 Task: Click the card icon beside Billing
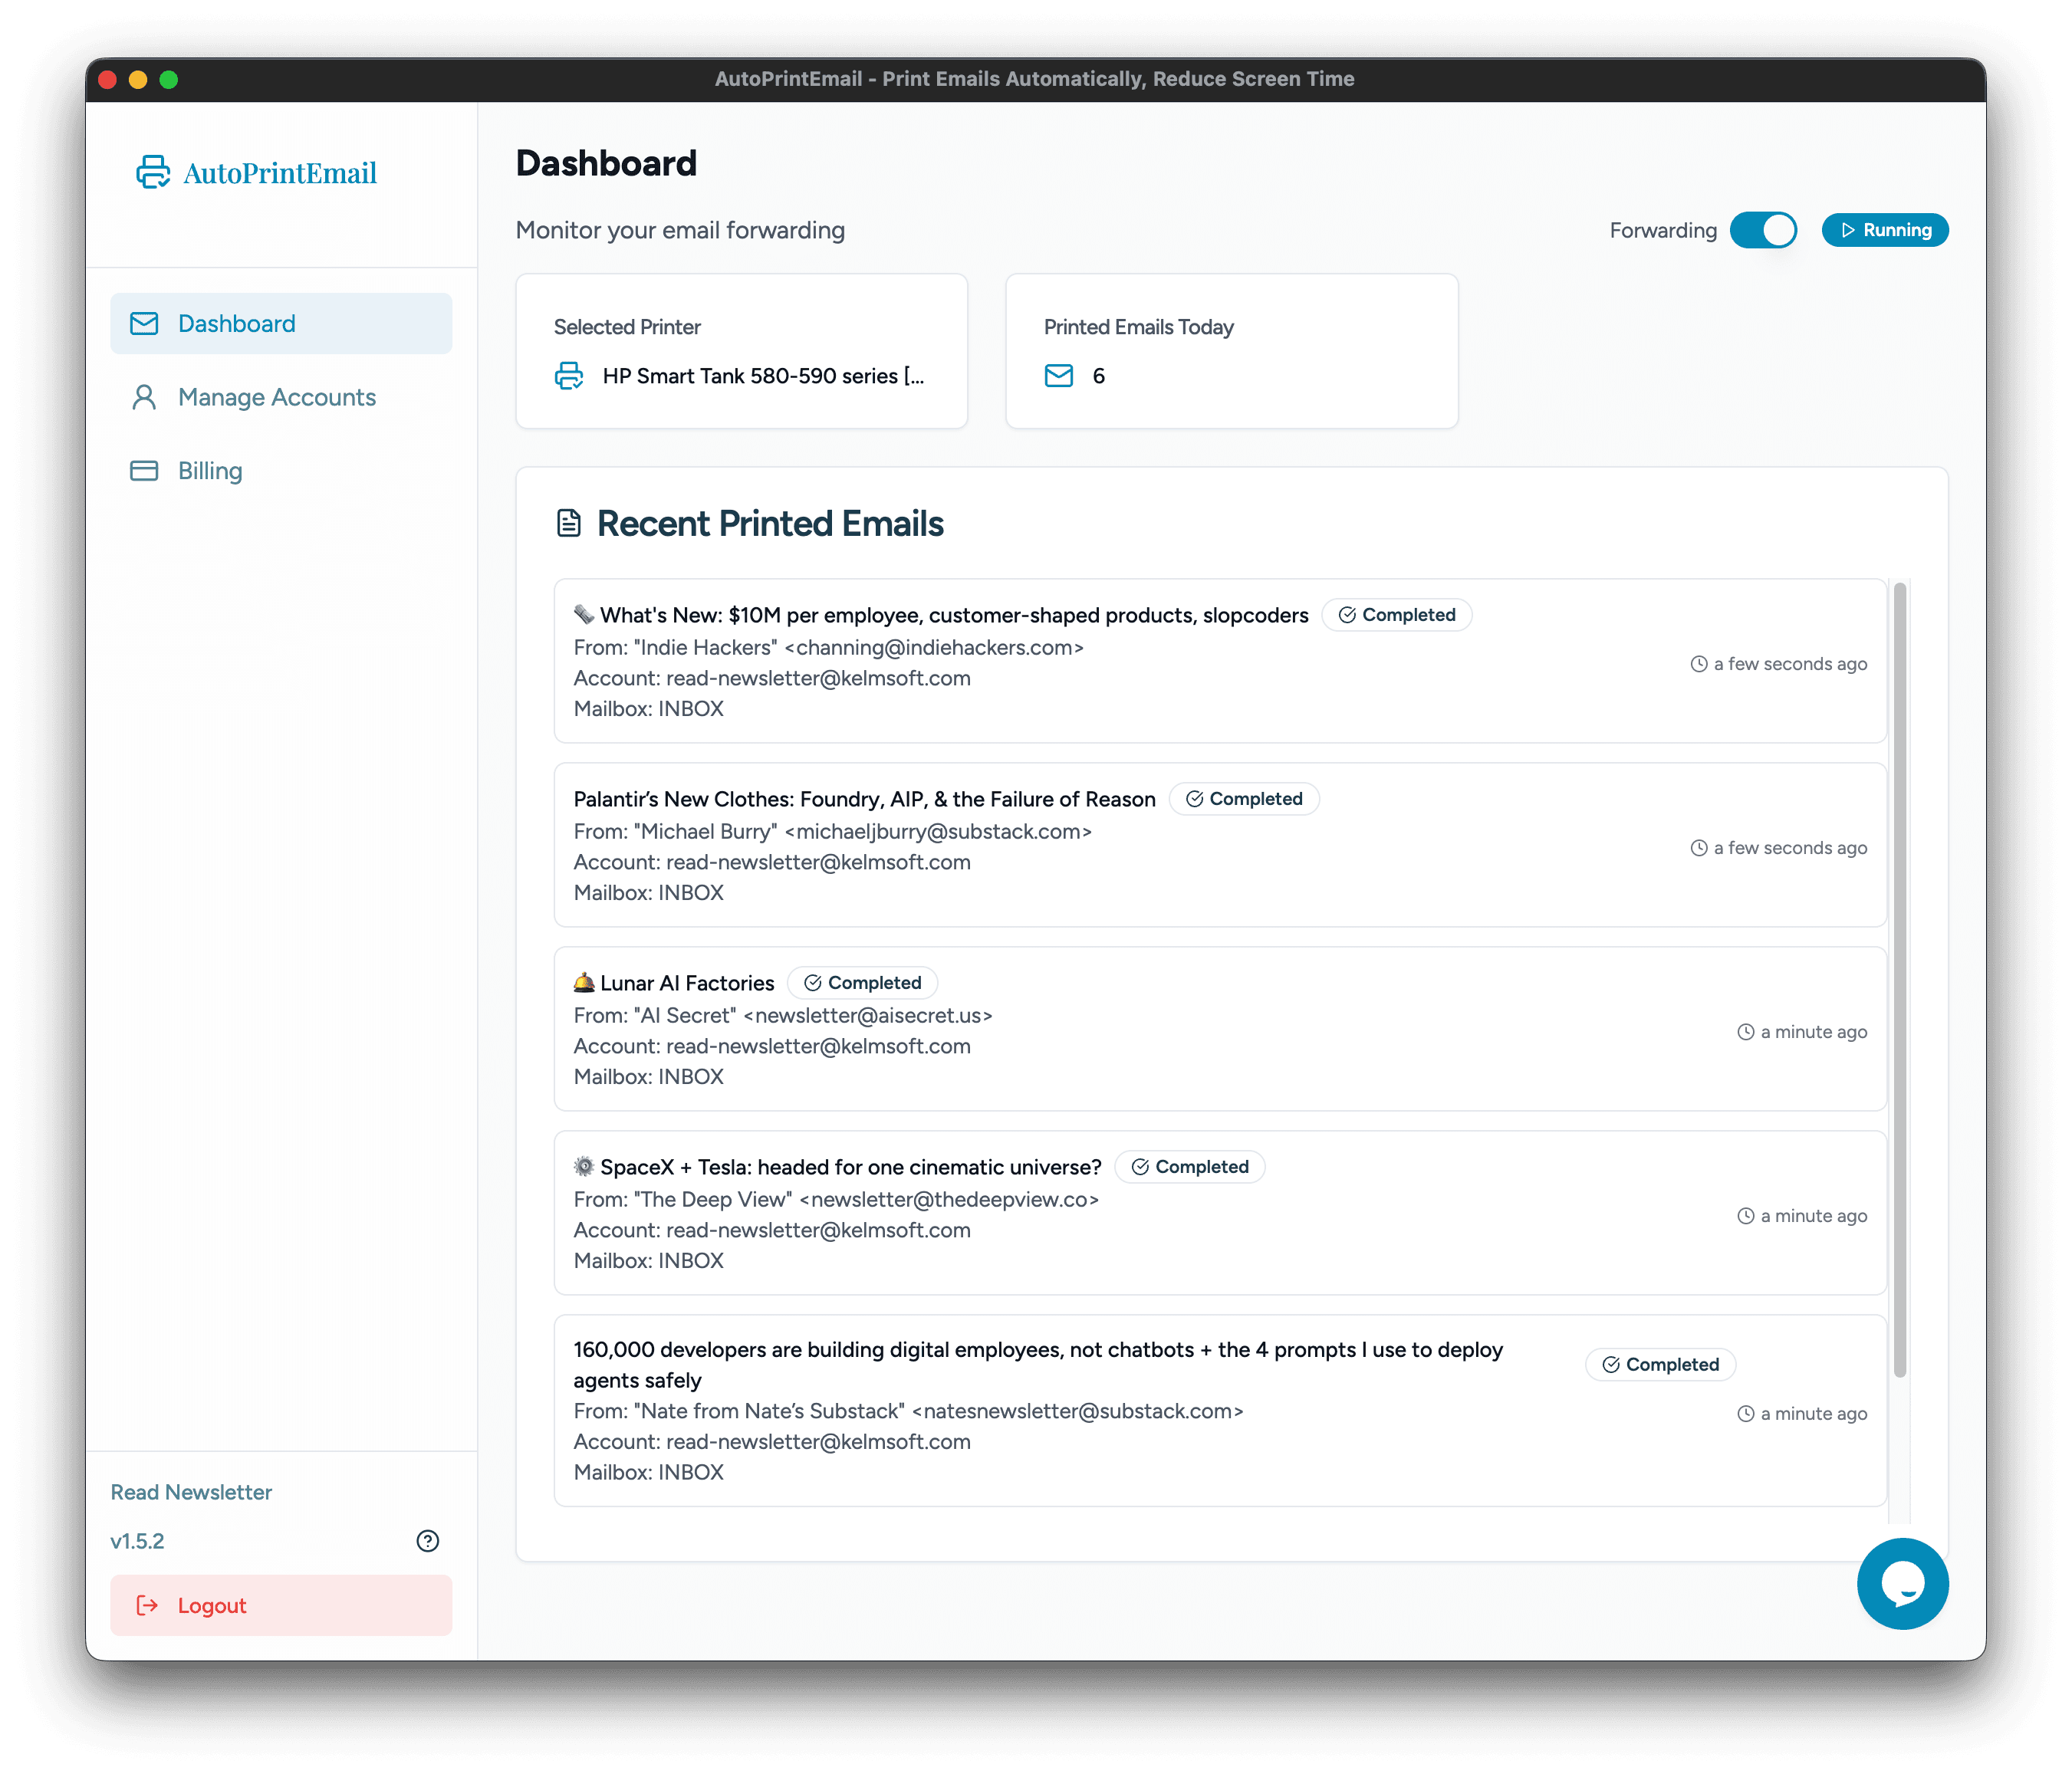[x=143, y=470]
